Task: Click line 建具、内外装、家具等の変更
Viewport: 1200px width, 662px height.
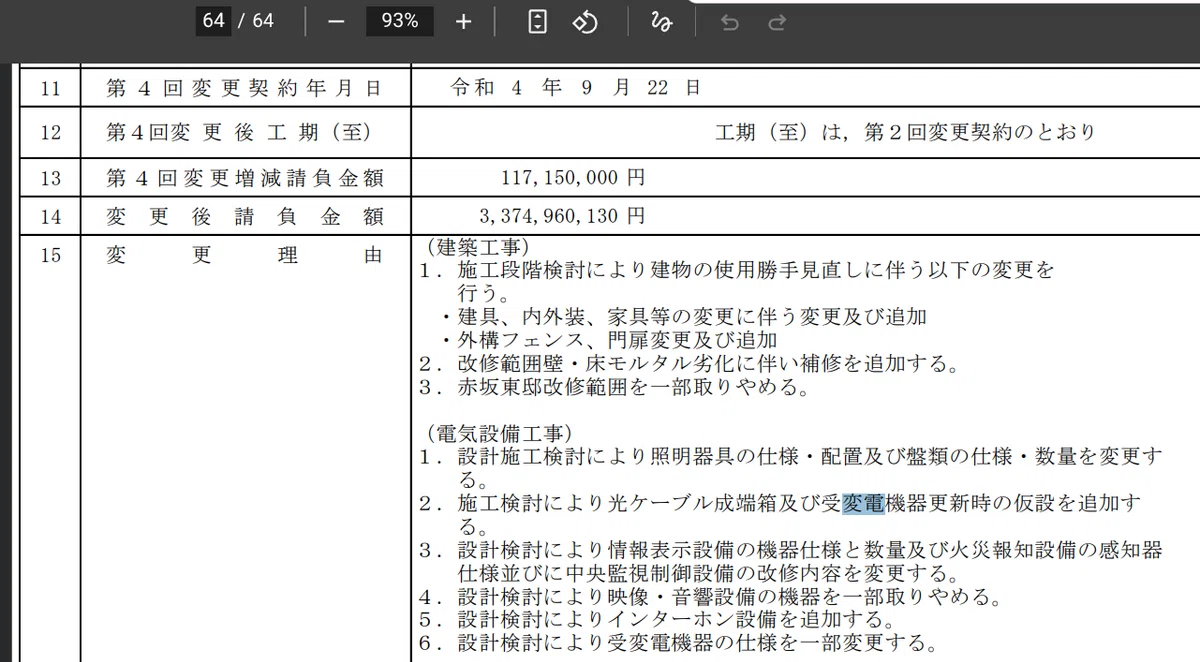Action: click(683, 317)
